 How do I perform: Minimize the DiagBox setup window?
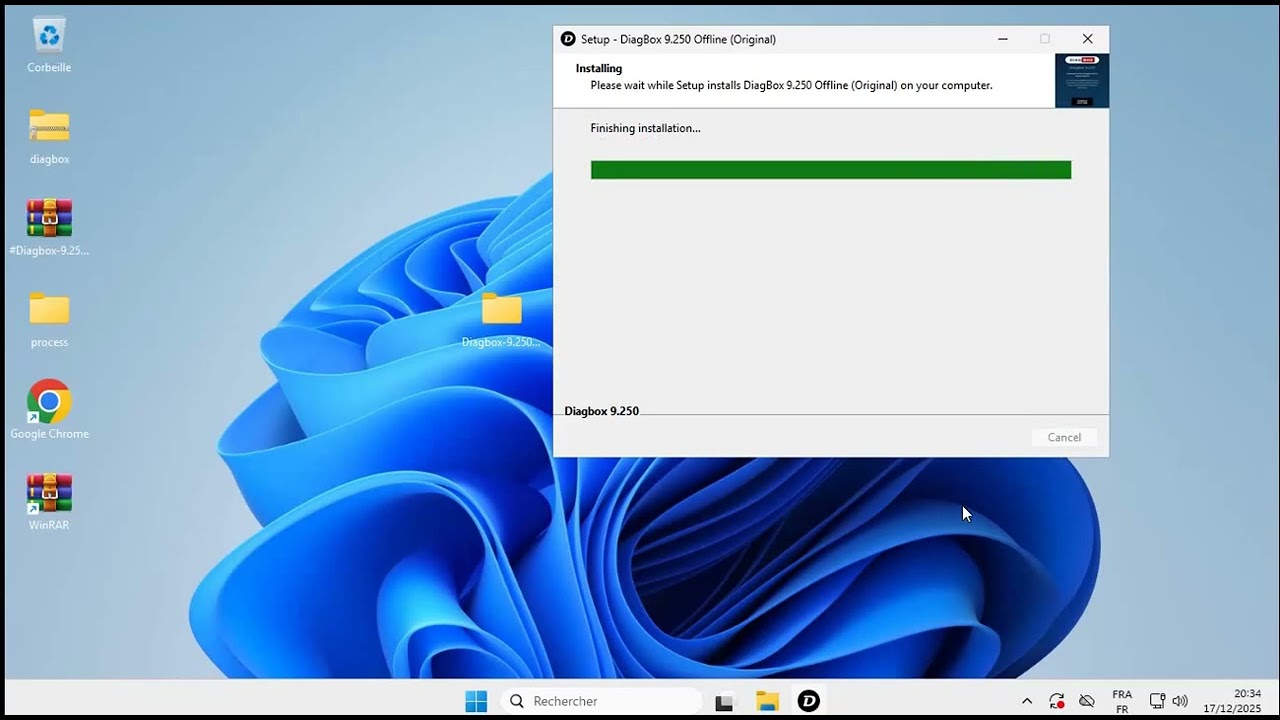tap(1003, 39)
